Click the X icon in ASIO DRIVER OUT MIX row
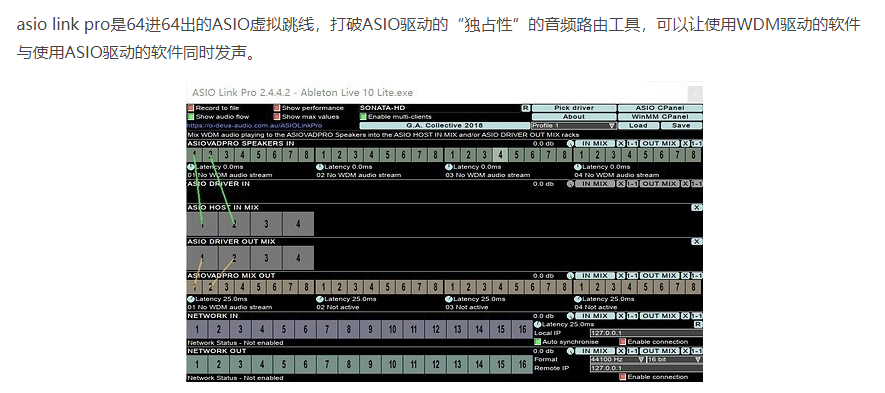Screen dimensions: 885x393 [x=697, y=241]
